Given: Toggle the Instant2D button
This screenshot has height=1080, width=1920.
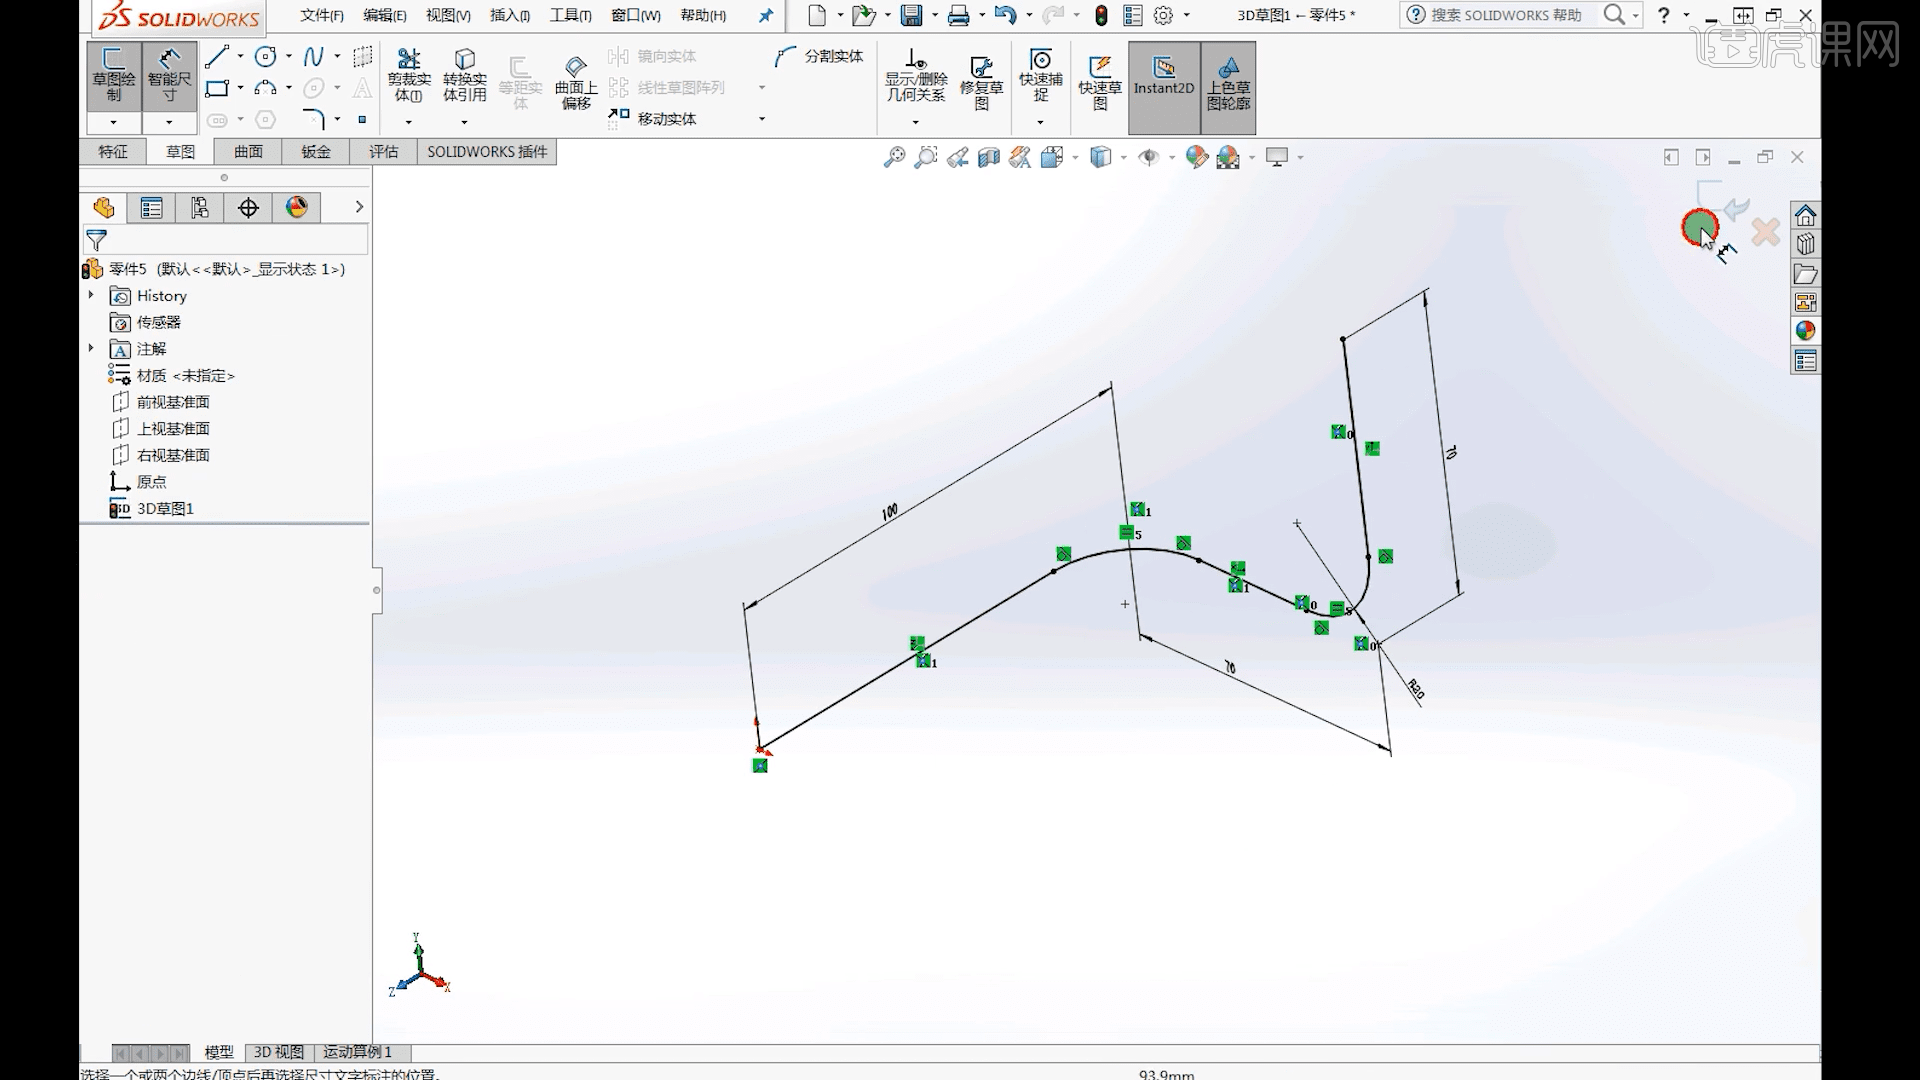Looking at the screenshot, I should click(x=1163, y=77).
